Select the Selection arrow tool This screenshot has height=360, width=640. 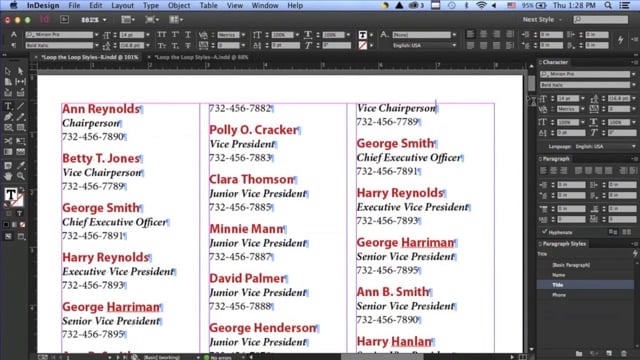[x=8, y=71]
